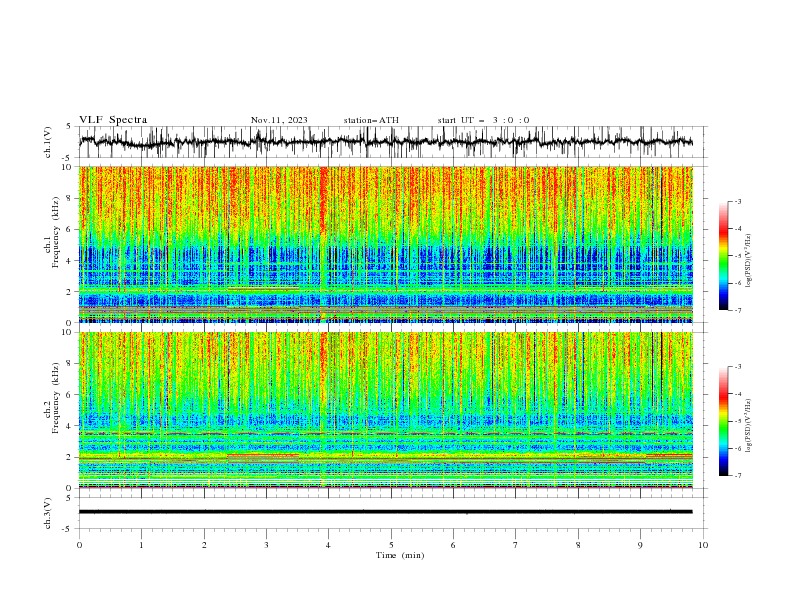Click the "0" tick on the time axis
Screen dimensions: 792x612
[x=79, y=545]
